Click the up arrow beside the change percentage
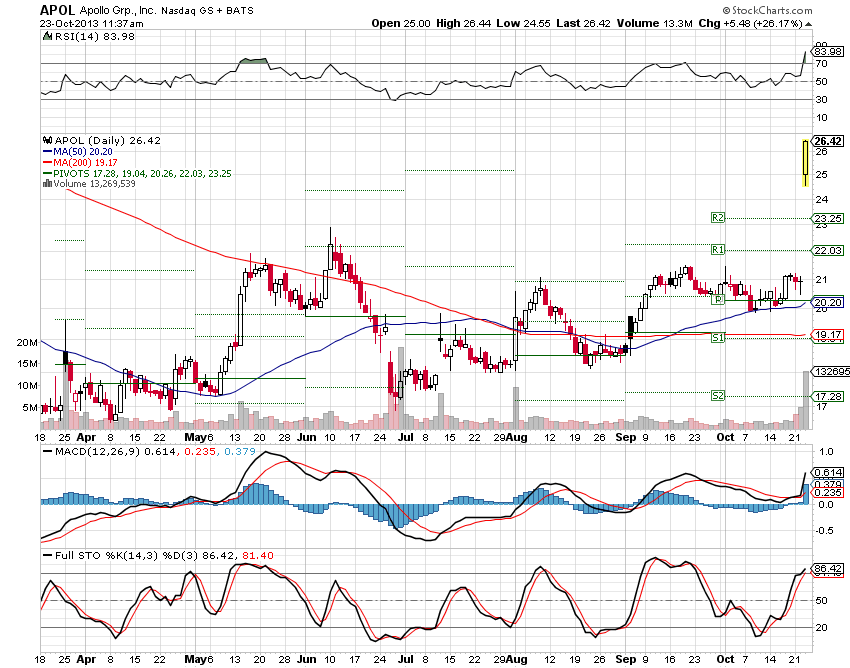 tap(808, 24)
